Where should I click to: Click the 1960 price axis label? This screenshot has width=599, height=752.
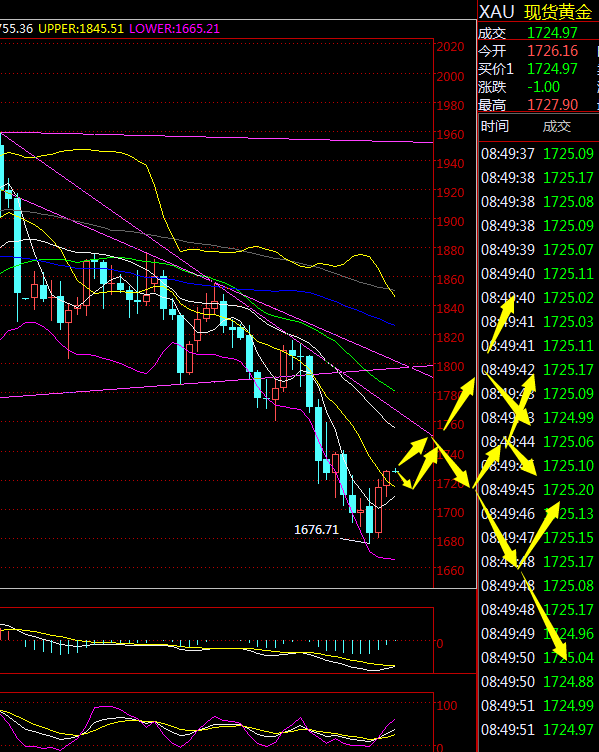coord(450,134)
